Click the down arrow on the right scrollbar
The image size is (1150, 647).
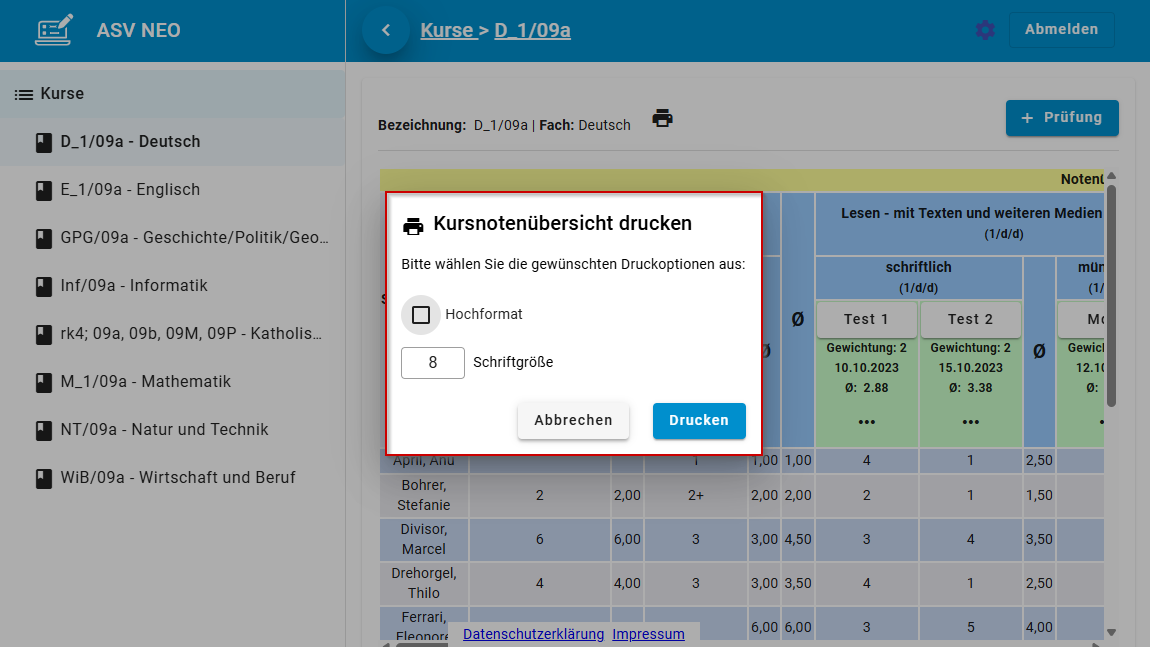(x=1111, y=631)
